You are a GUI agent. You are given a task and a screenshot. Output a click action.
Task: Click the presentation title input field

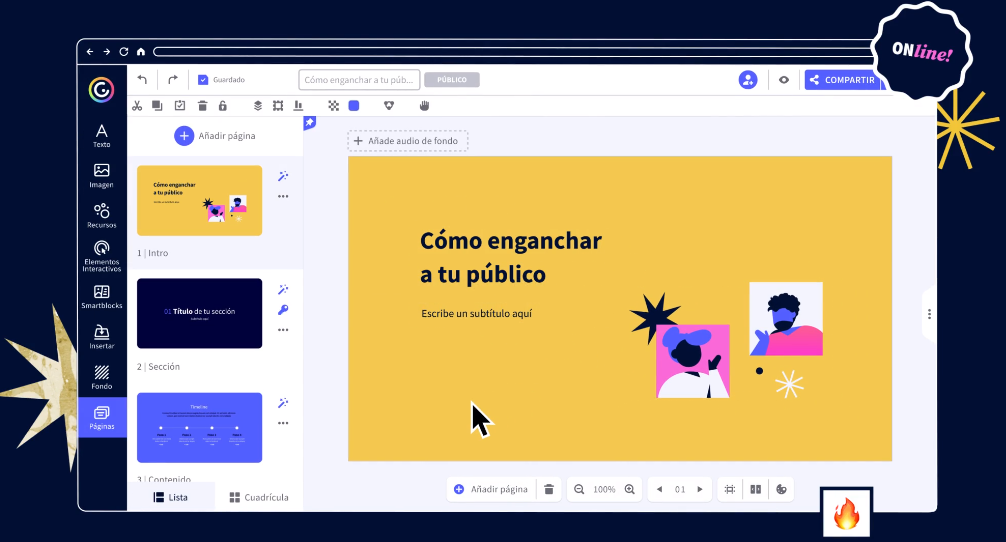pyautogui.click(x=359, y=80)
